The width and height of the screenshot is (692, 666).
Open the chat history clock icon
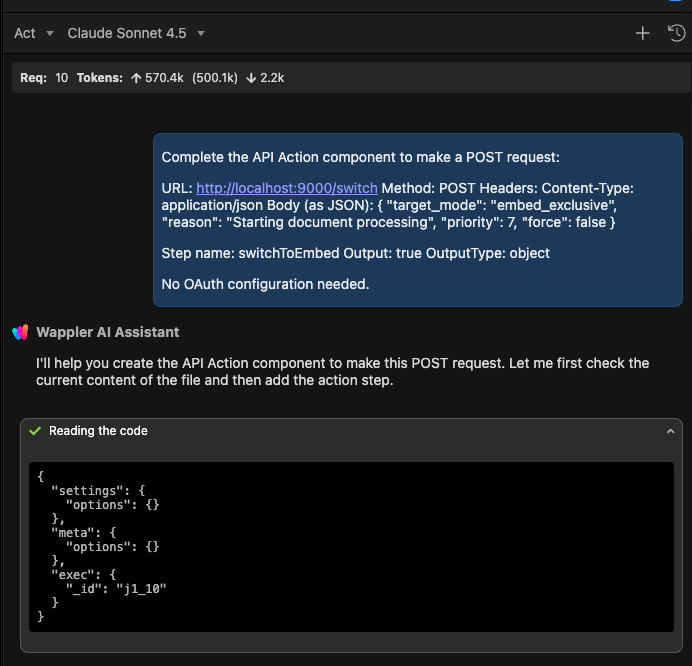676,33
